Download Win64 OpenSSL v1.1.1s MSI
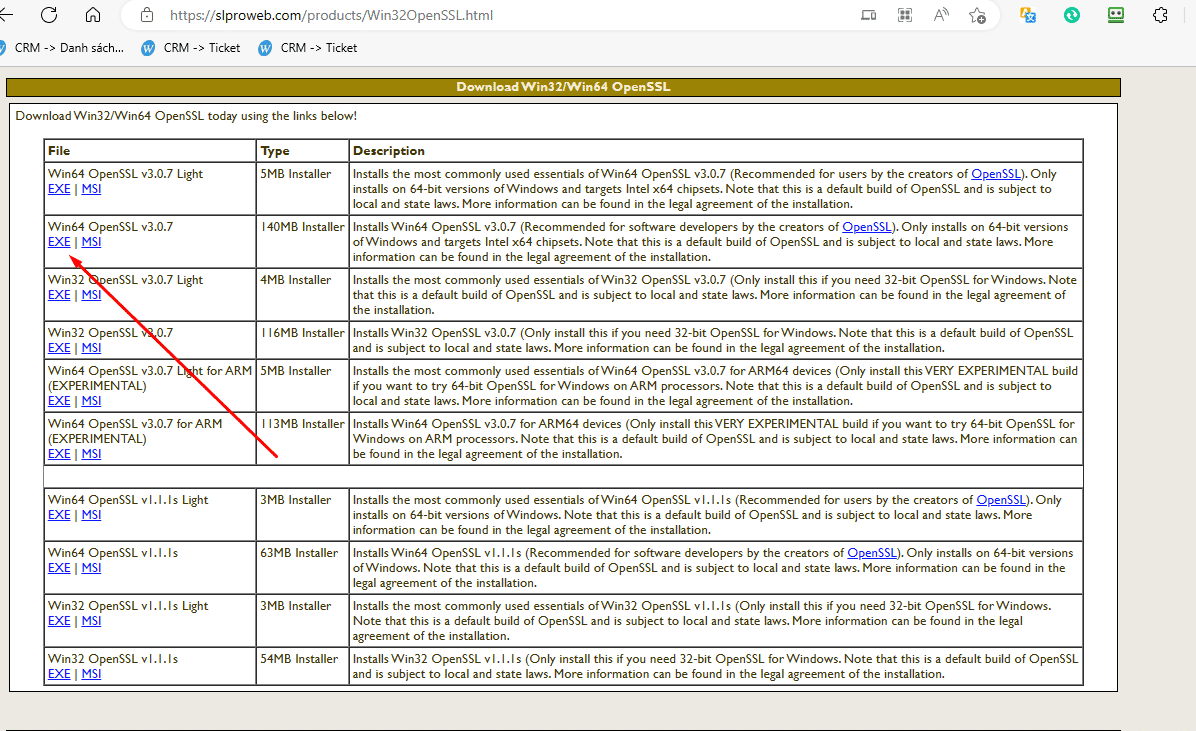The image size is (1196, 731). (x=91, y=568)
